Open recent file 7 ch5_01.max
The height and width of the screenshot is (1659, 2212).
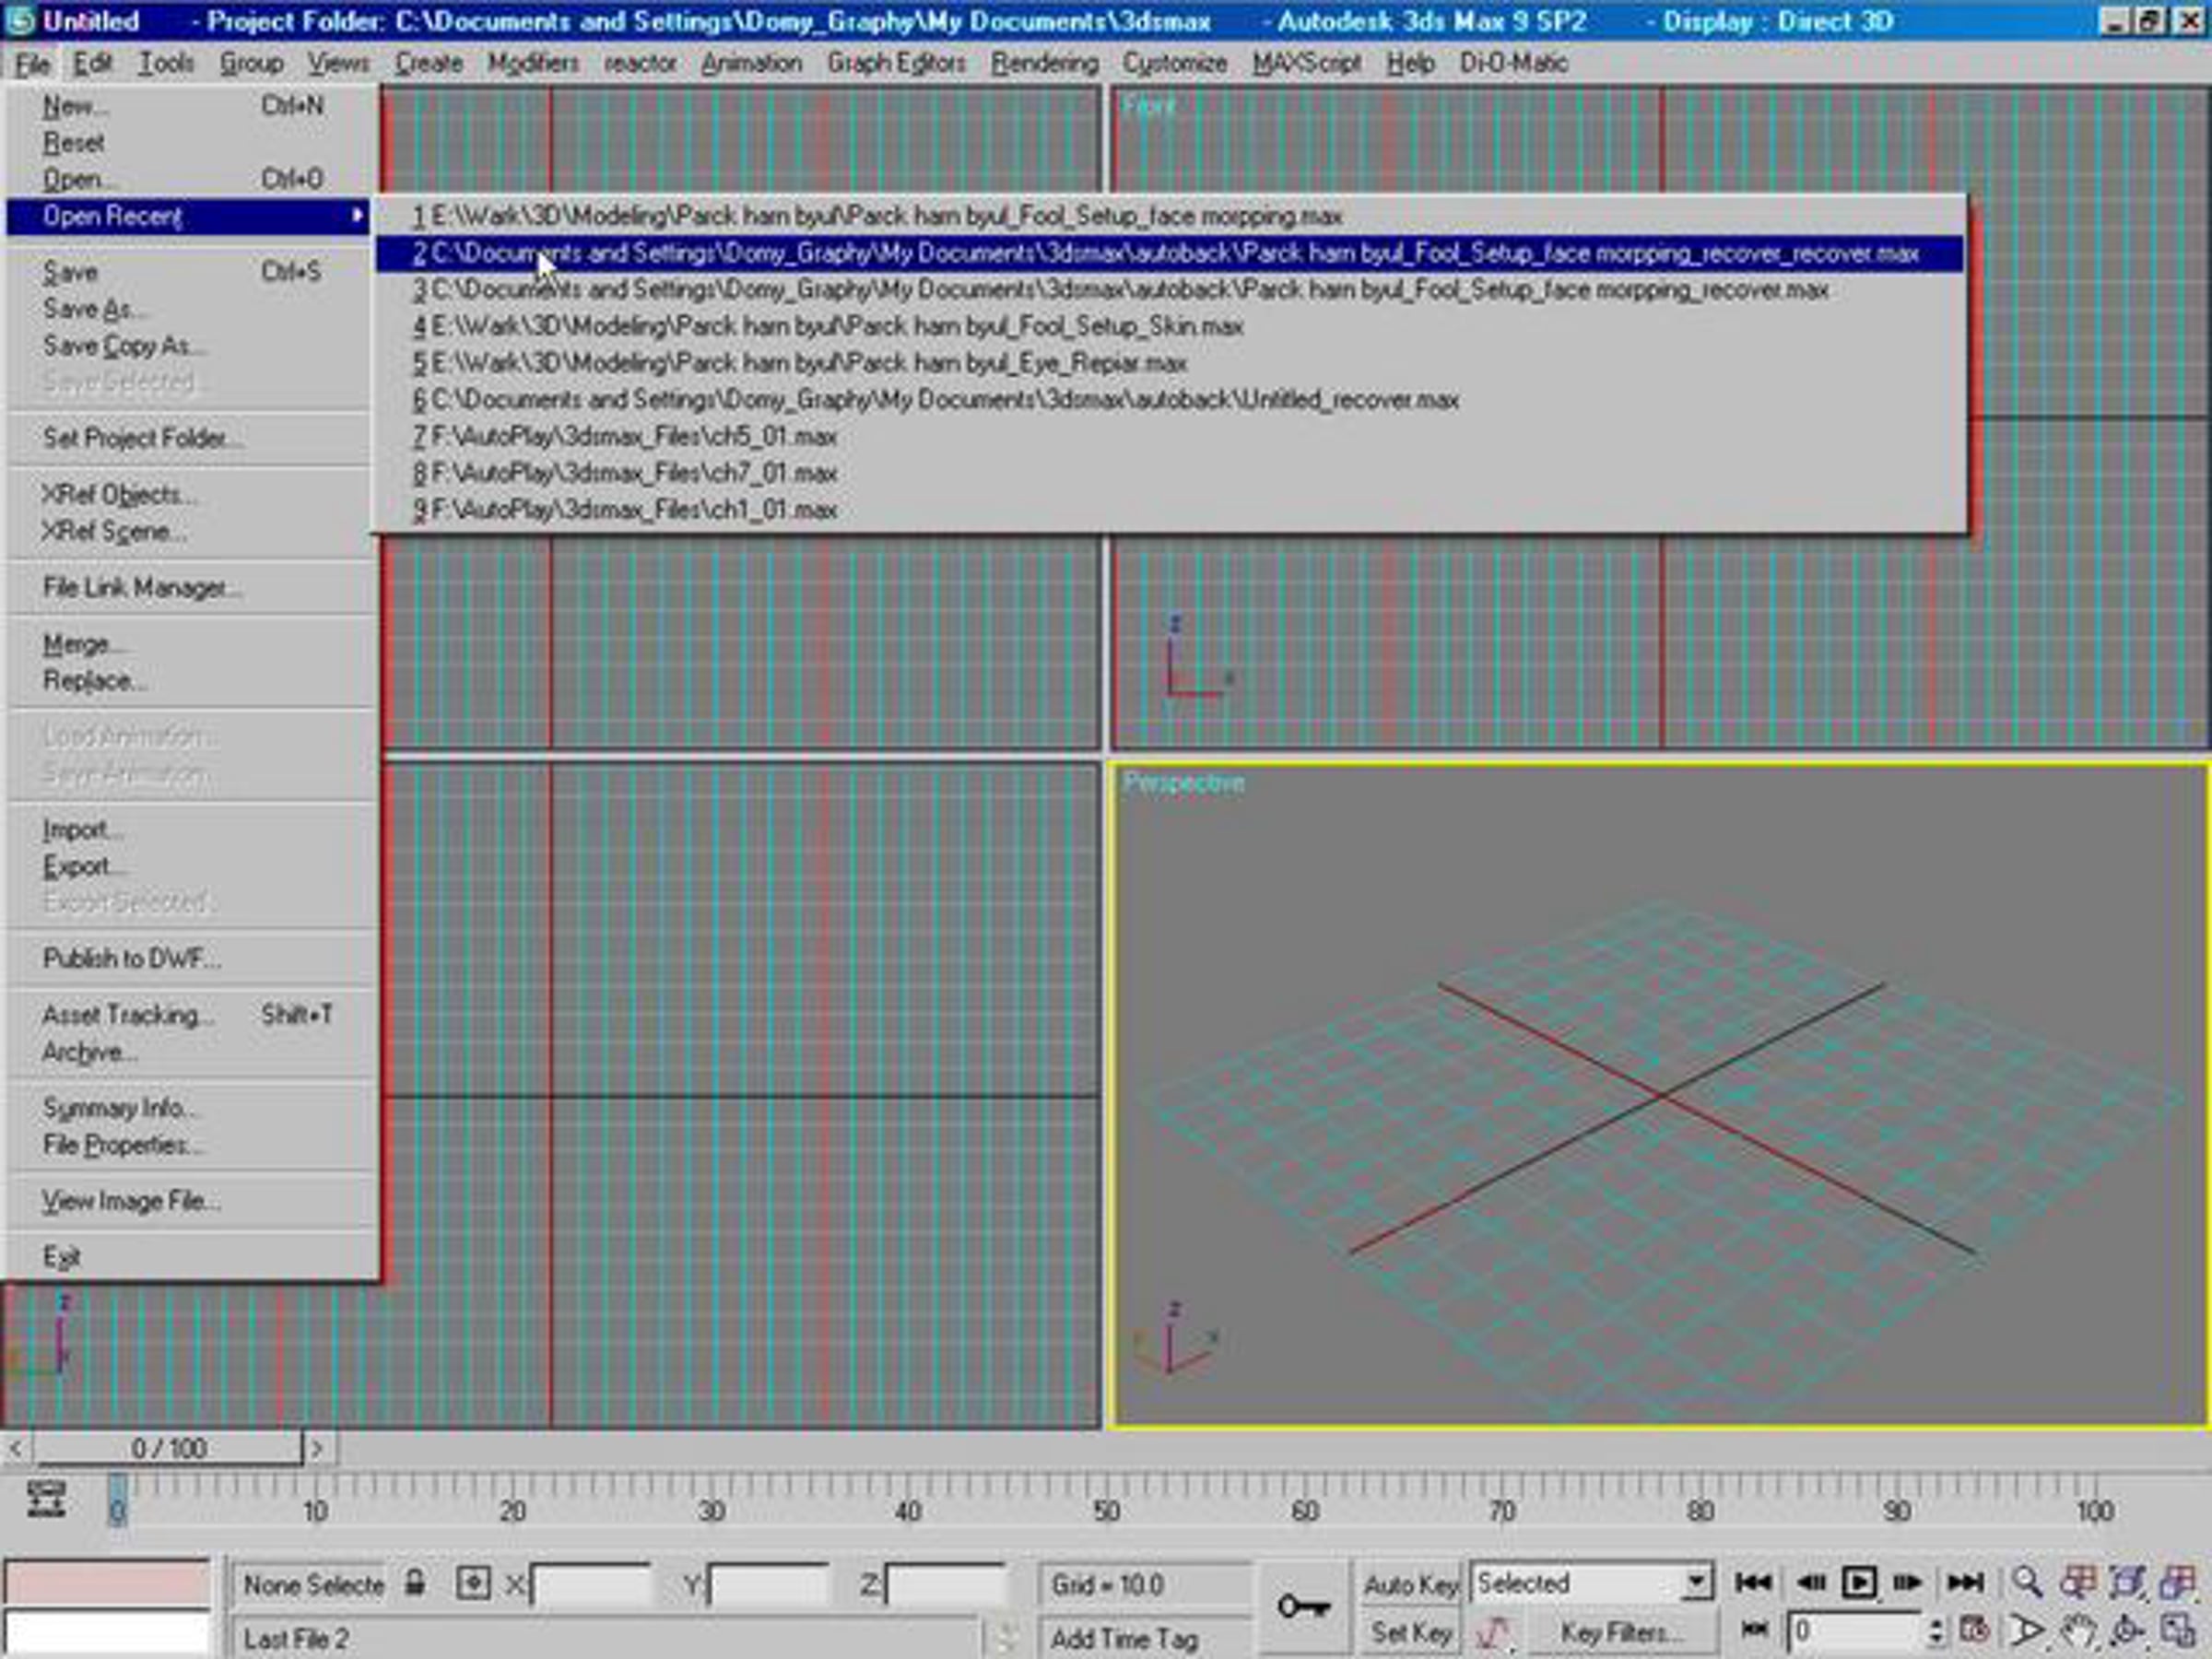click(x=1168, y=436)
